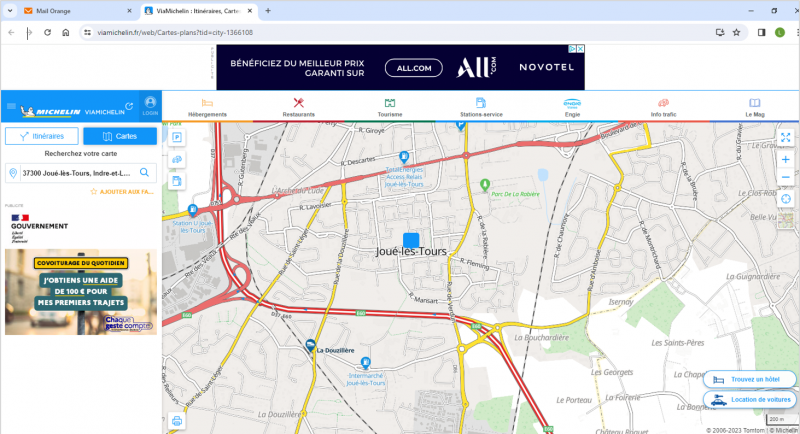Viewport: 800px width, 434px height.
Task: Click the Parc De La Rabière green pin
Action: (x=485, y=185)
